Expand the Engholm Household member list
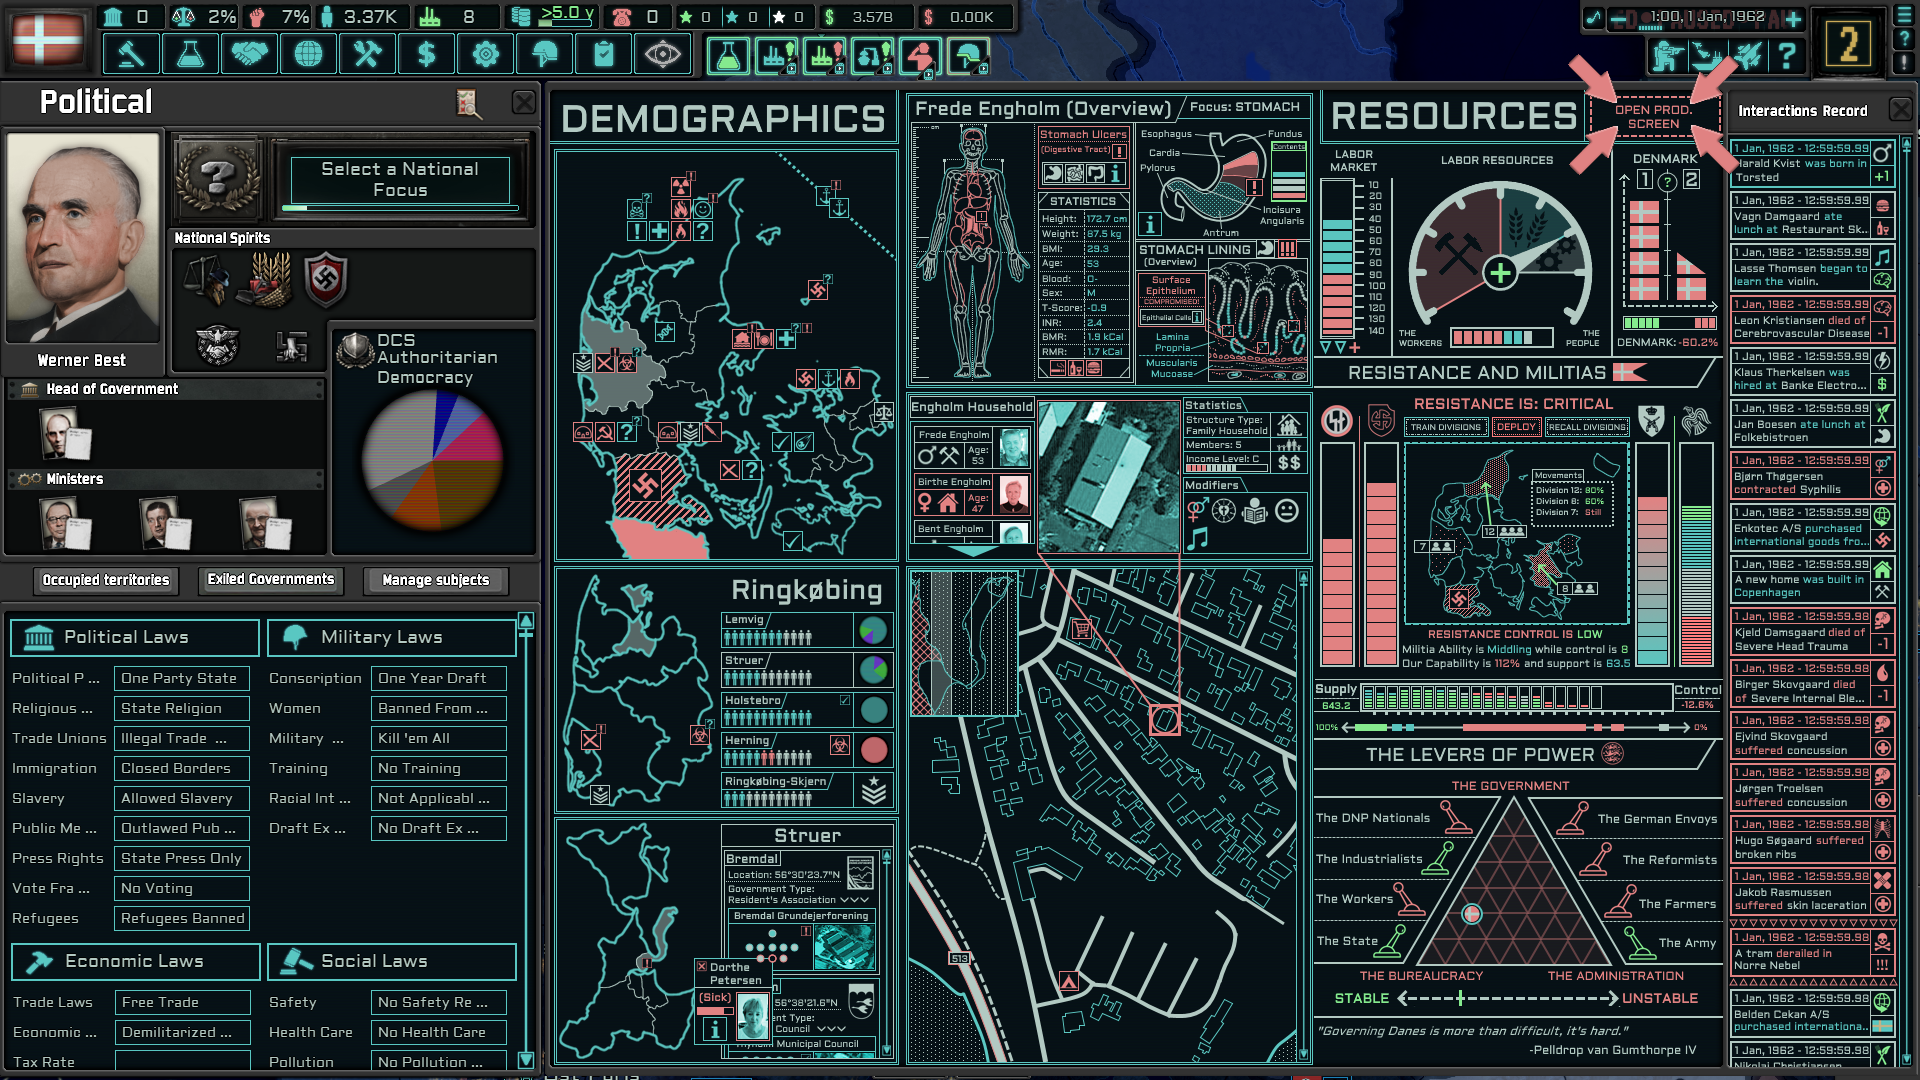Image resolution: width=1920 pixels, height=1080 pixels. [x=972, y=551]
